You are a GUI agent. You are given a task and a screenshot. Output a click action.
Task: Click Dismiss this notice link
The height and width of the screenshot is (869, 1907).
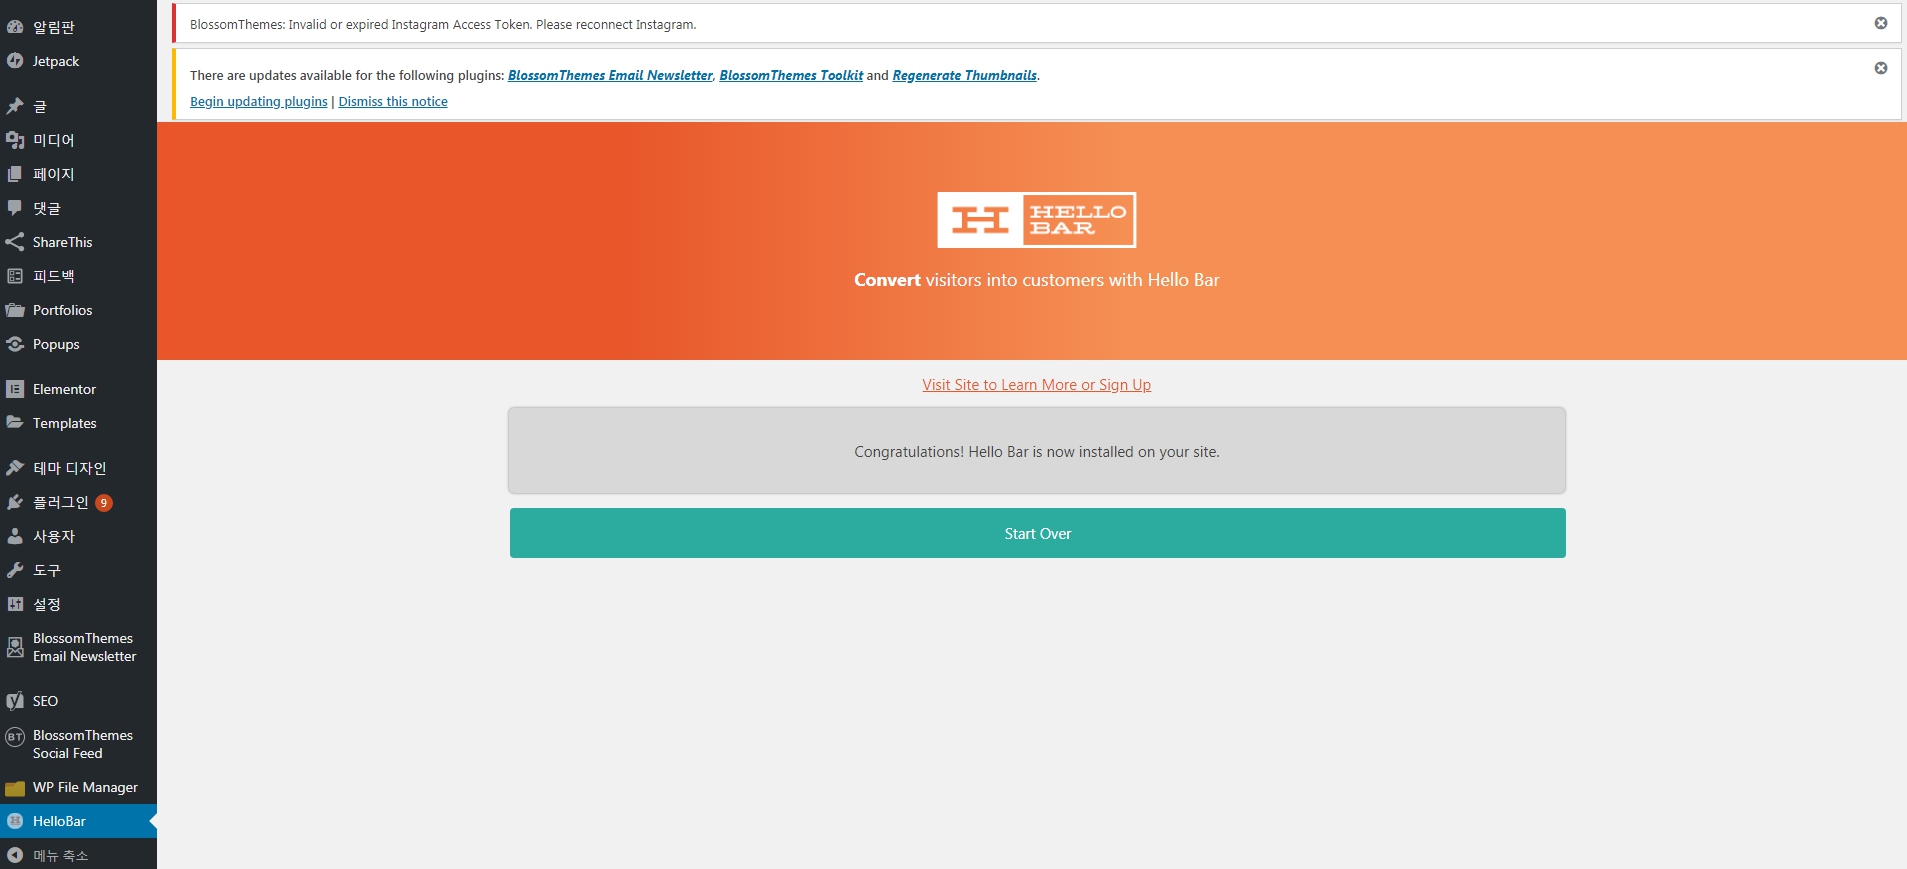coord(393,101)
